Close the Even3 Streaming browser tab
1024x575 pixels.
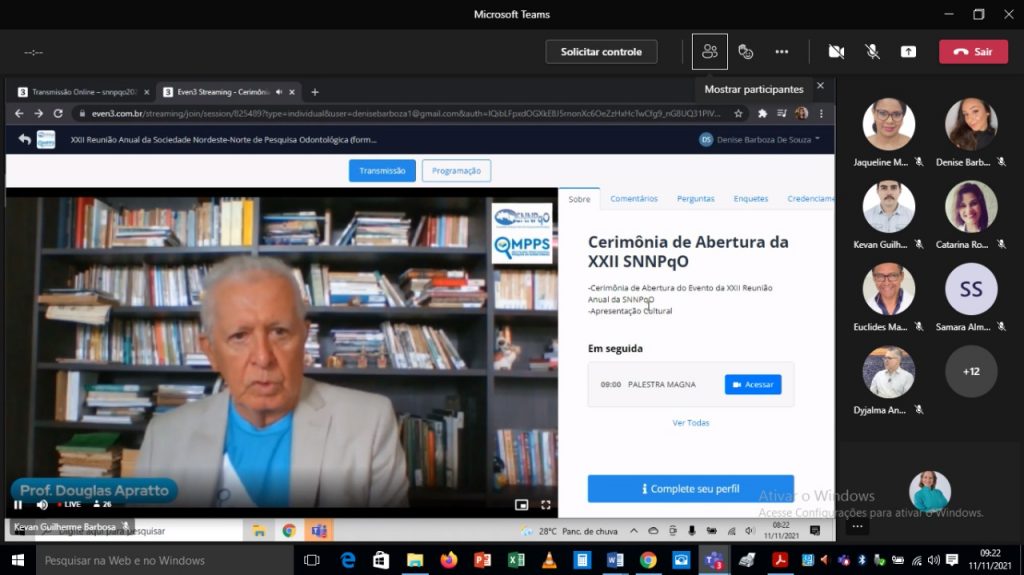click(x=292, y=92)
